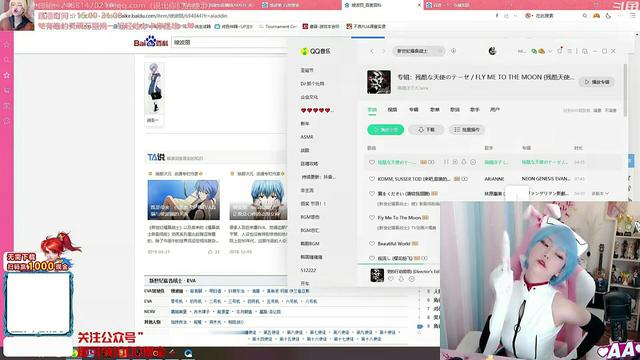Viewport: 640px width, 360px height.
Task: Select the red hearts playlist in sidebar
Action: [x=317, y=110]
